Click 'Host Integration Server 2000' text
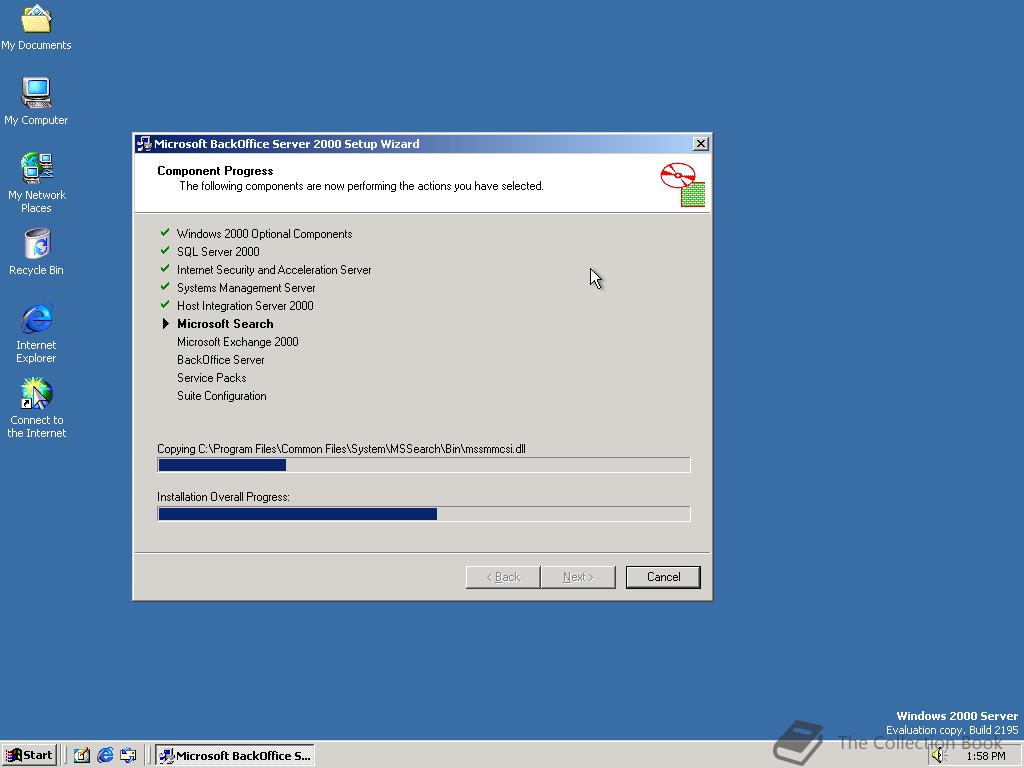The image size is (1024, 768). coord(245,306)
